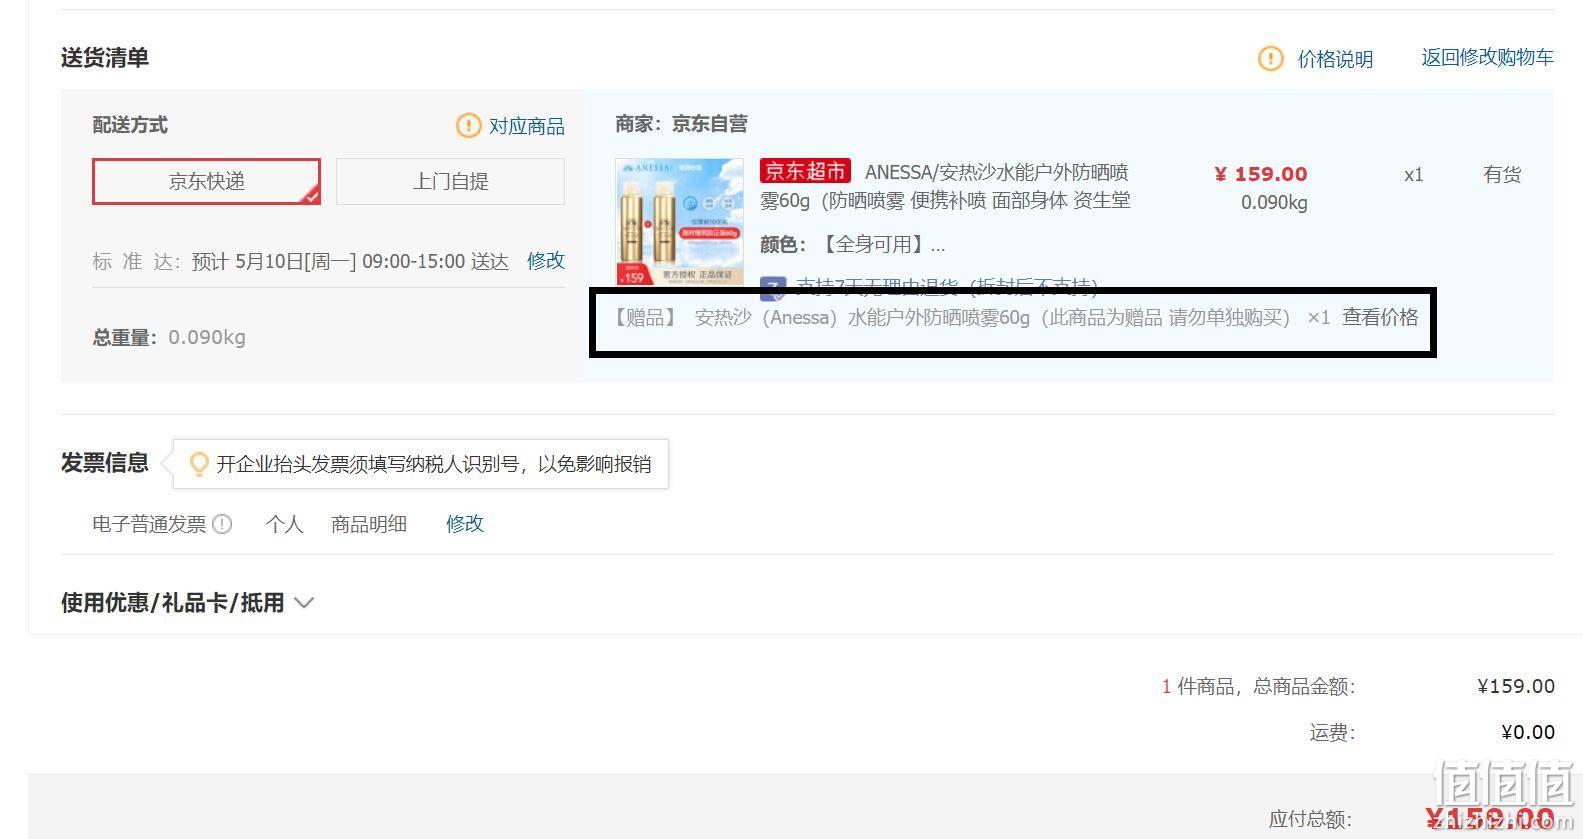Click the 7-day return shield icon

(x=772, y=289)
